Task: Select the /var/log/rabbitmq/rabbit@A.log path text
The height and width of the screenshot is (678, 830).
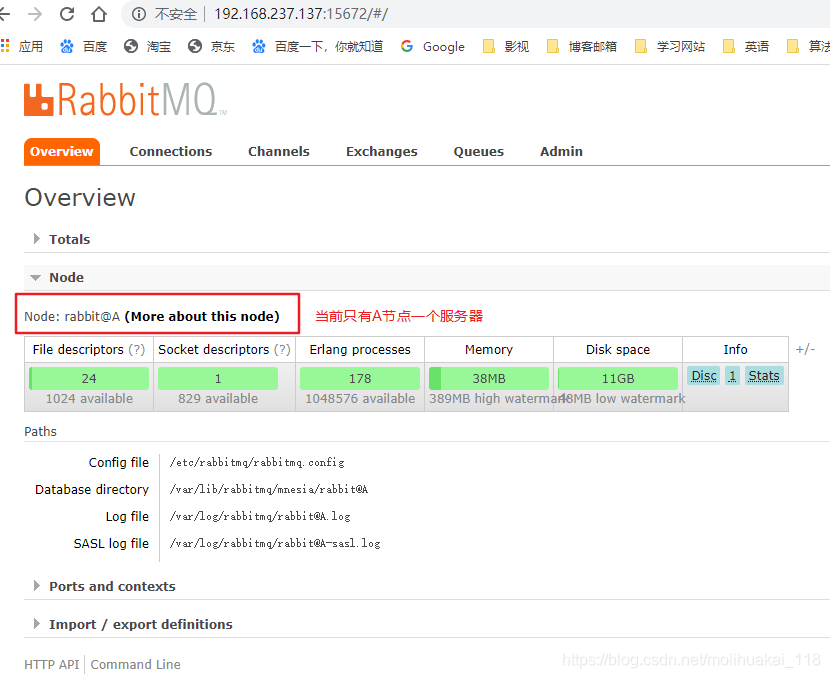Action: tap(260, 517)
